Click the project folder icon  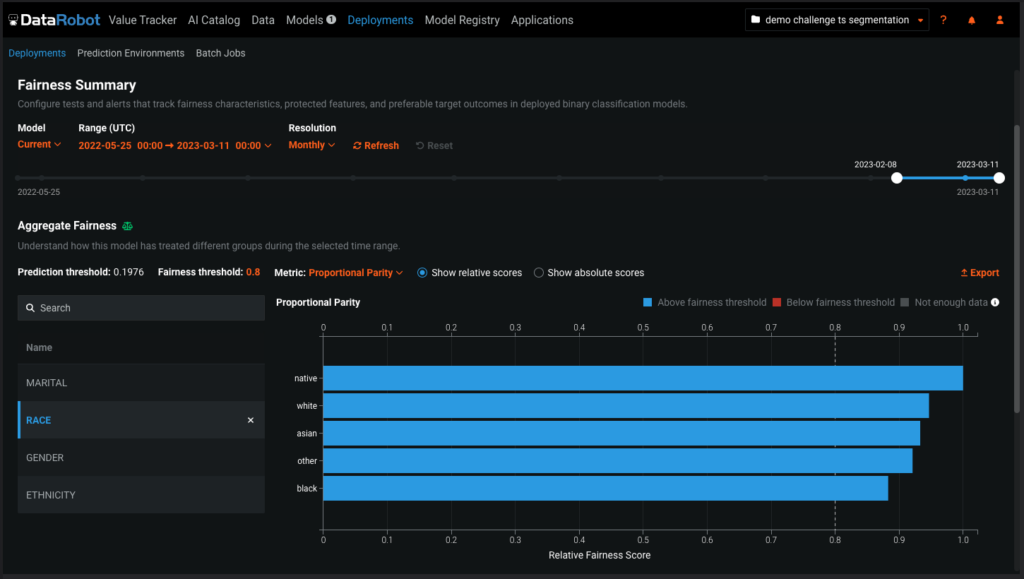point(756,20)
